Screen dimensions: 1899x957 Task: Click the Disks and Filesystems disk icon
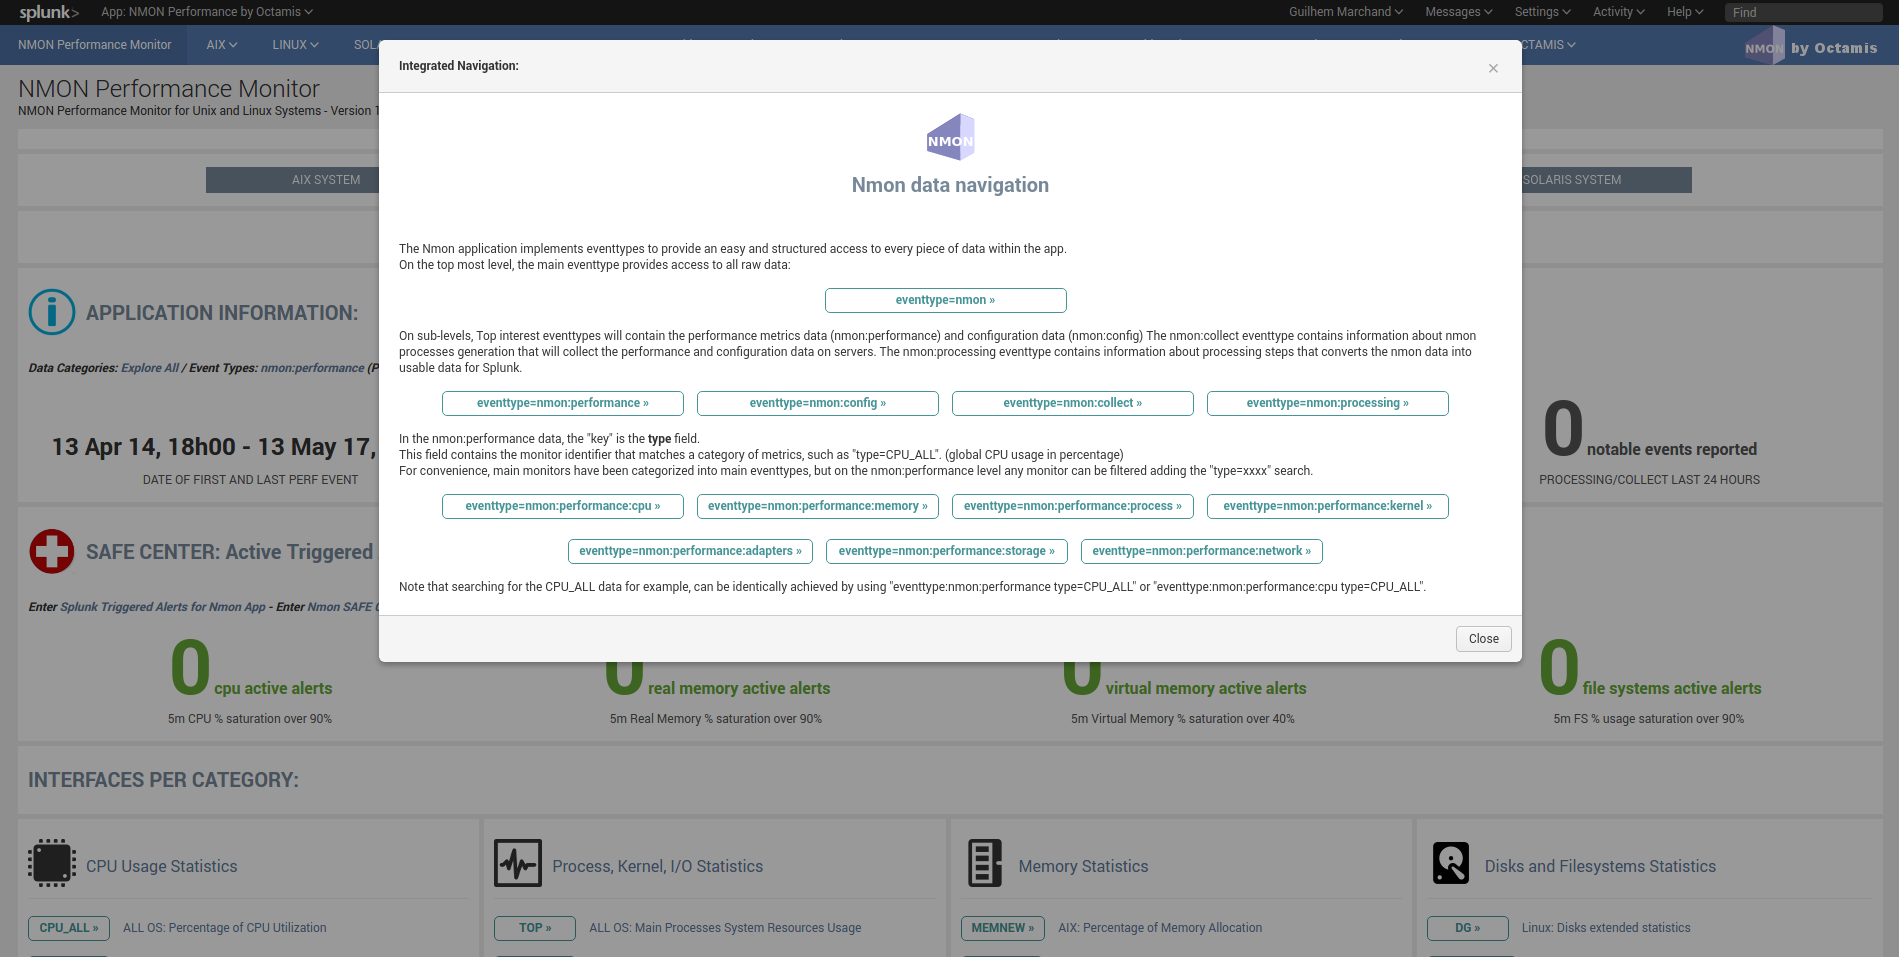coord(1450,863)
